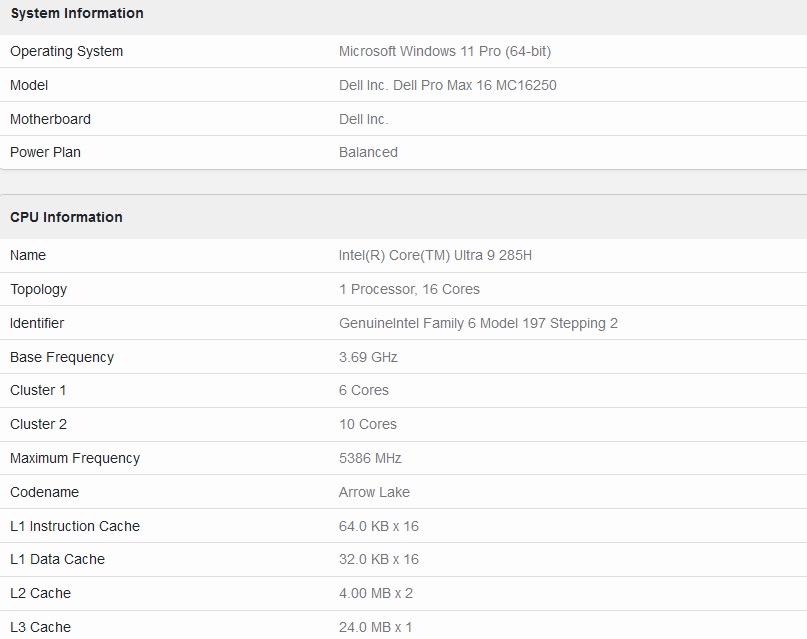Select the Motherboard row label
807x639 pixels.
pos(50,119)
